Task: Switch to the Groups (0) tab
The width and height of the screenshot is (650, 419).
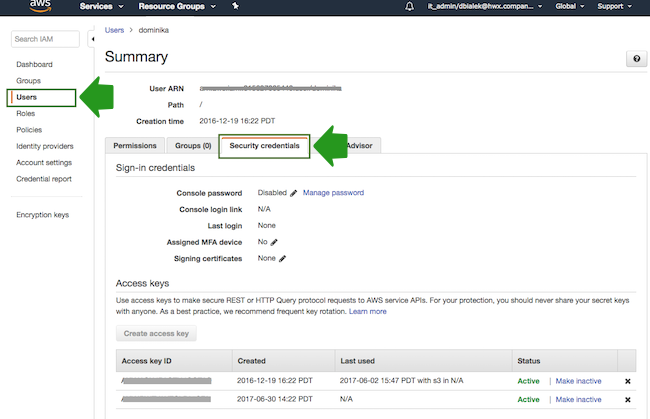Action: tap(193, 146)
